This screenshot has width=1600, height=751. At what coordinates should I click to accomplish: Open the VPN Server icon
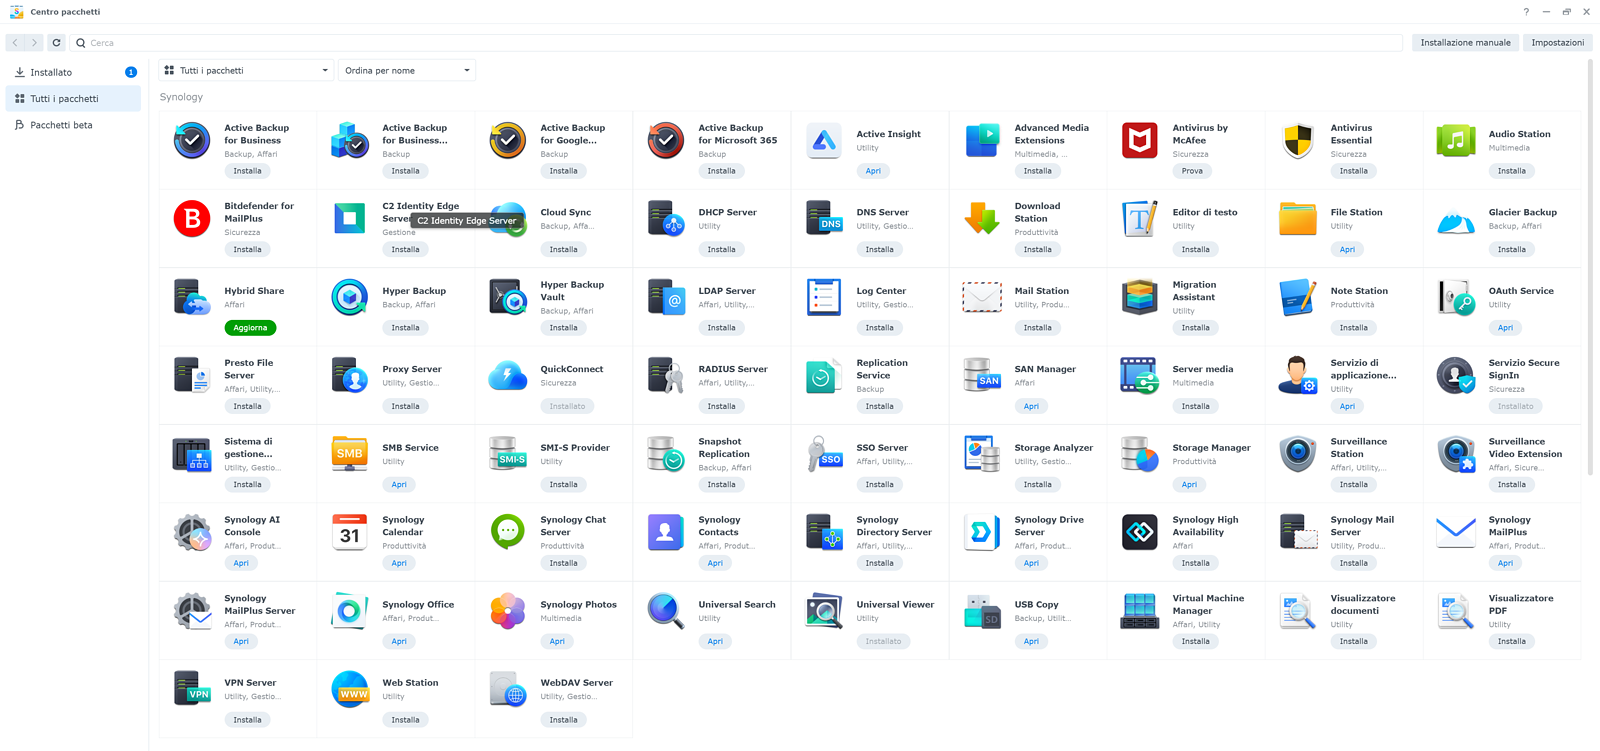tap(192, 689)
